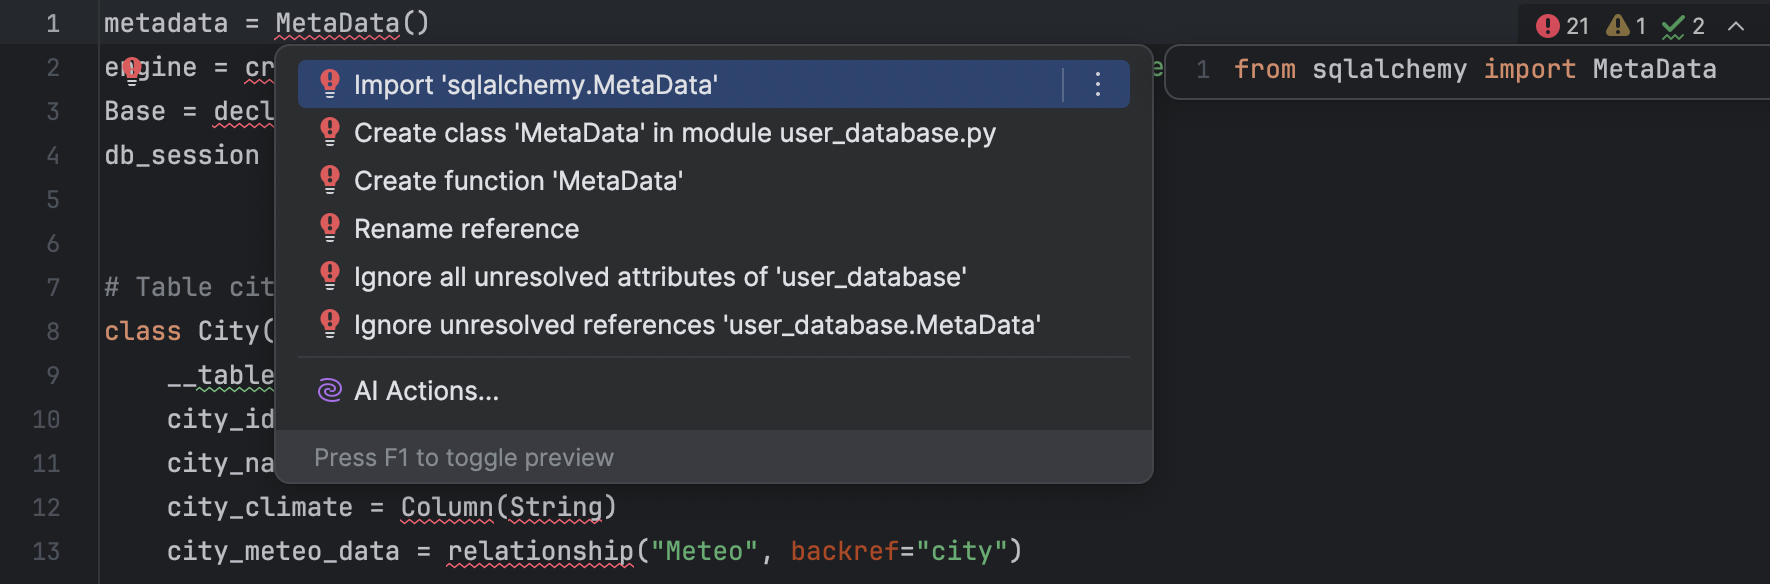Viewport: 1770px width, 584px height.
Task: Select 'Rename reference' quick fix
Action: click(466, 228)
